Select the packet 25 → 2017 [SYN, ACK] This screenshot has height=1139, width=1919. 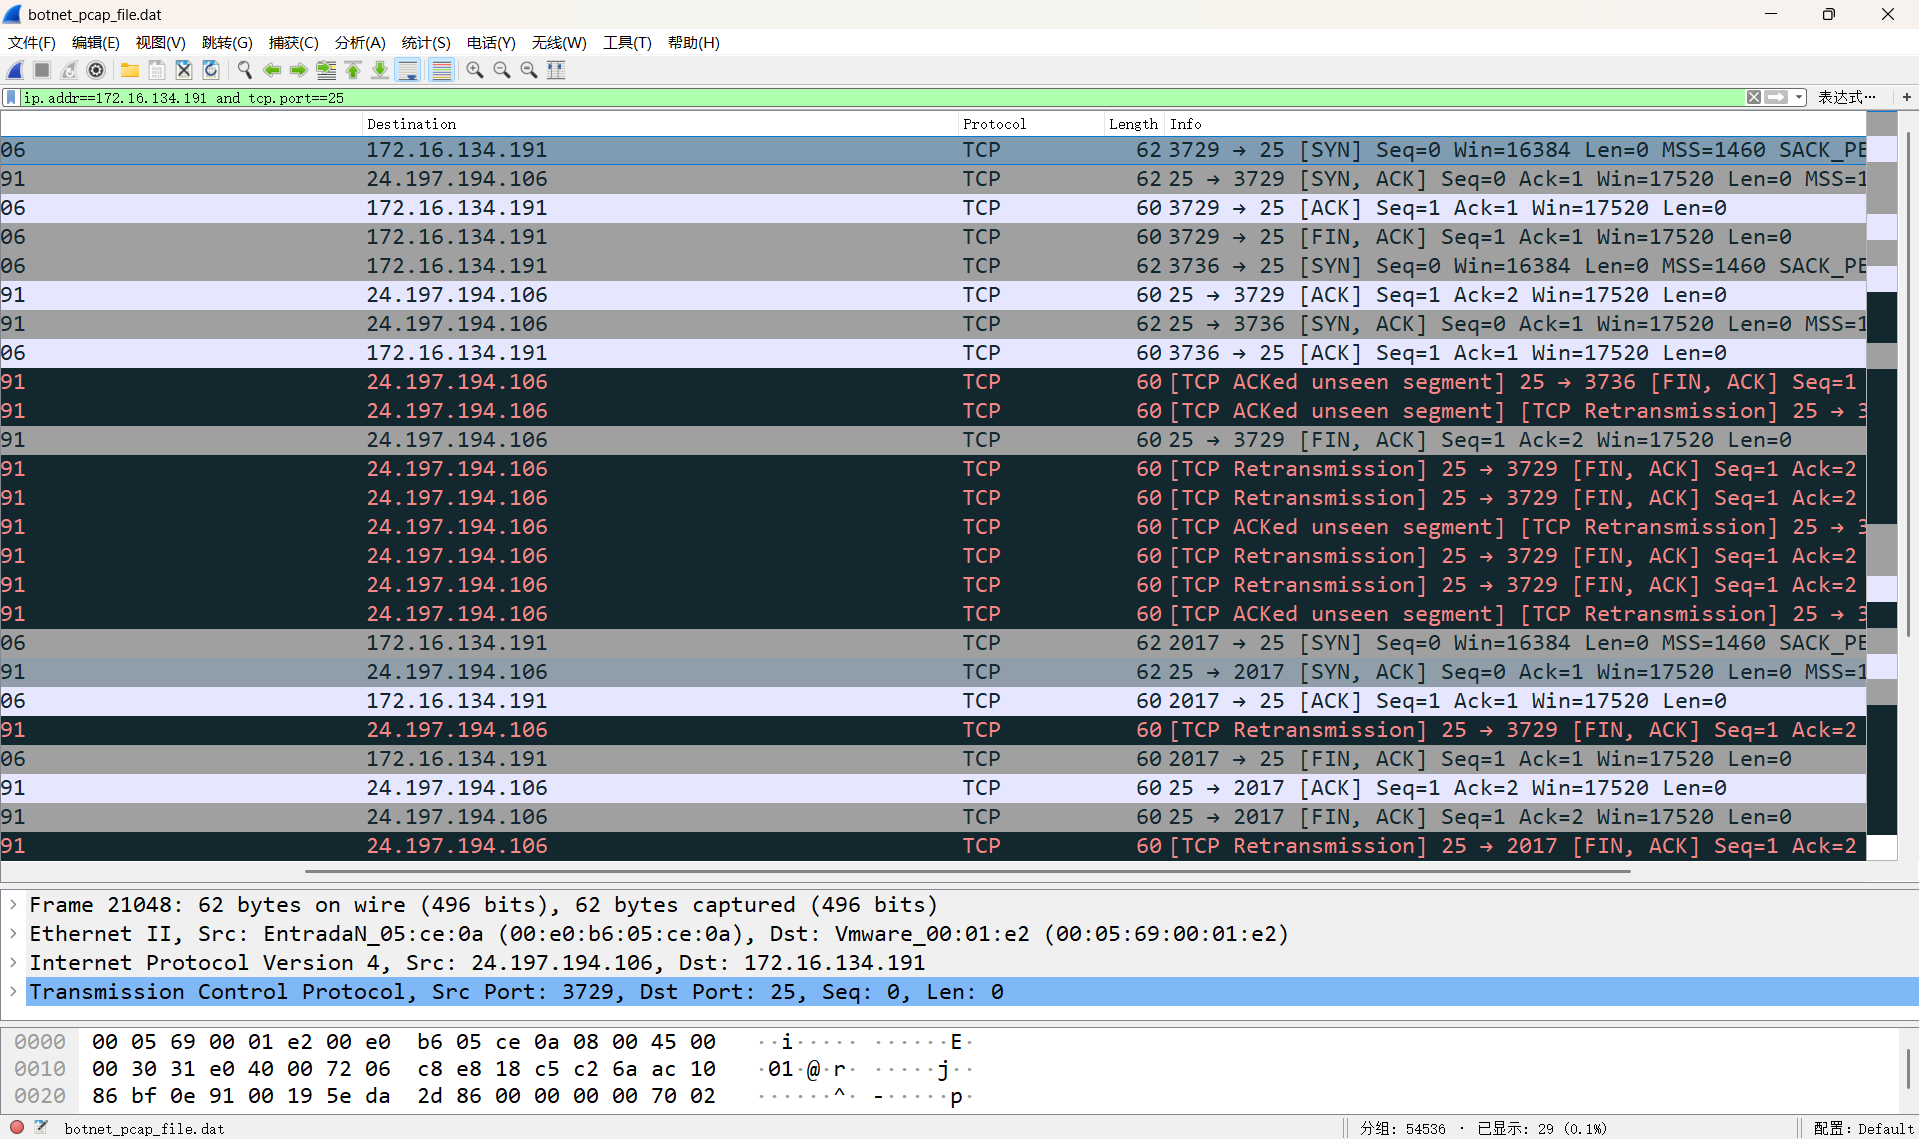(933, 672)
